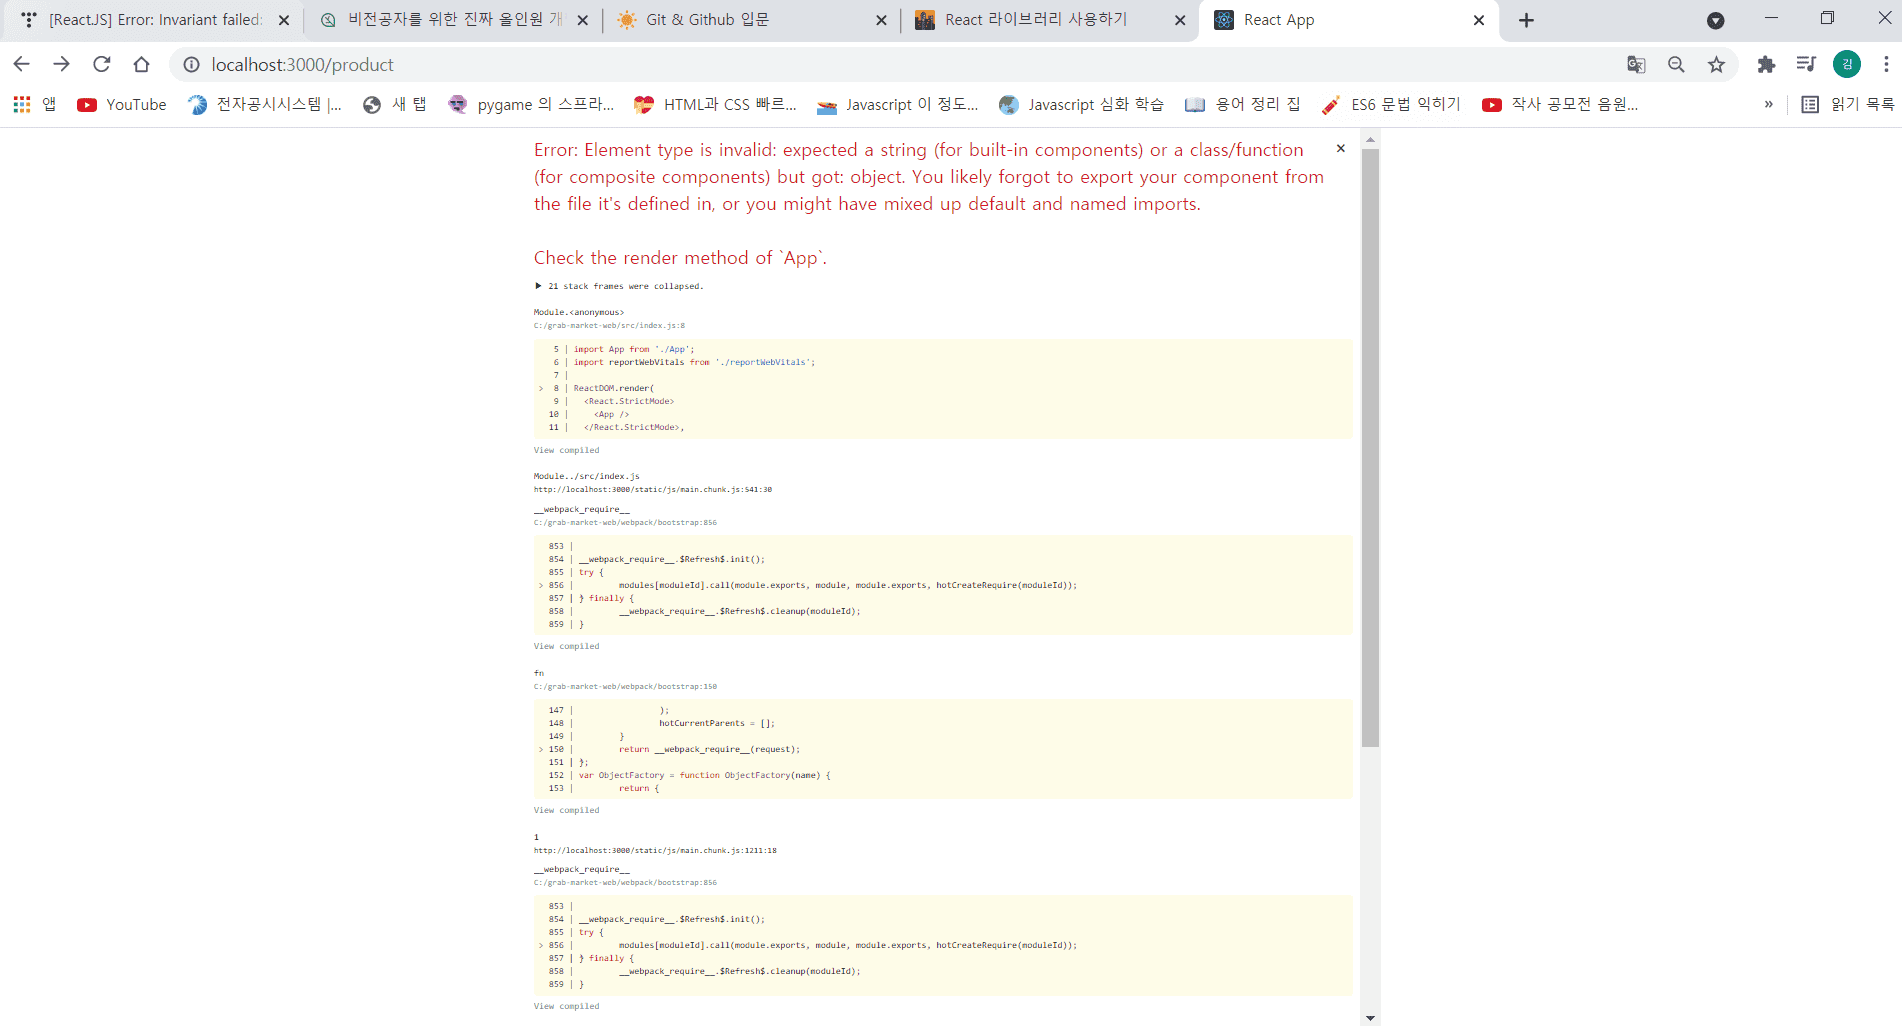Click the 'Check the render method of App' text
This screenshot has height=1026, width=1902.
click(681, 258)
